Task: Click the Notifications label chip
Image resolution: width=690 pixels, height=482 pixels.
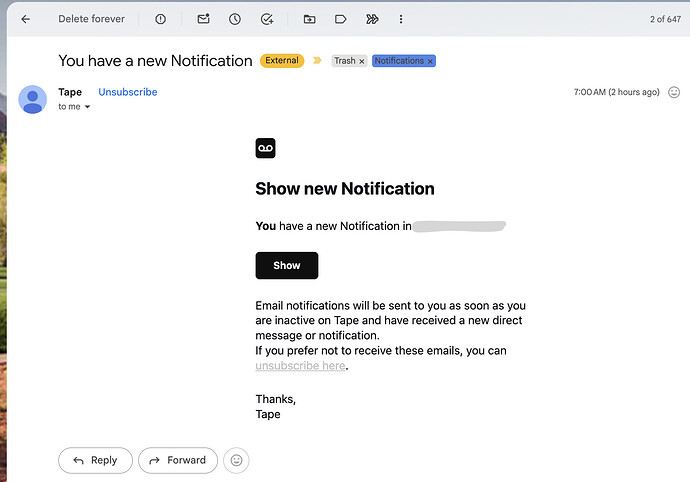Action: (399, 61)
